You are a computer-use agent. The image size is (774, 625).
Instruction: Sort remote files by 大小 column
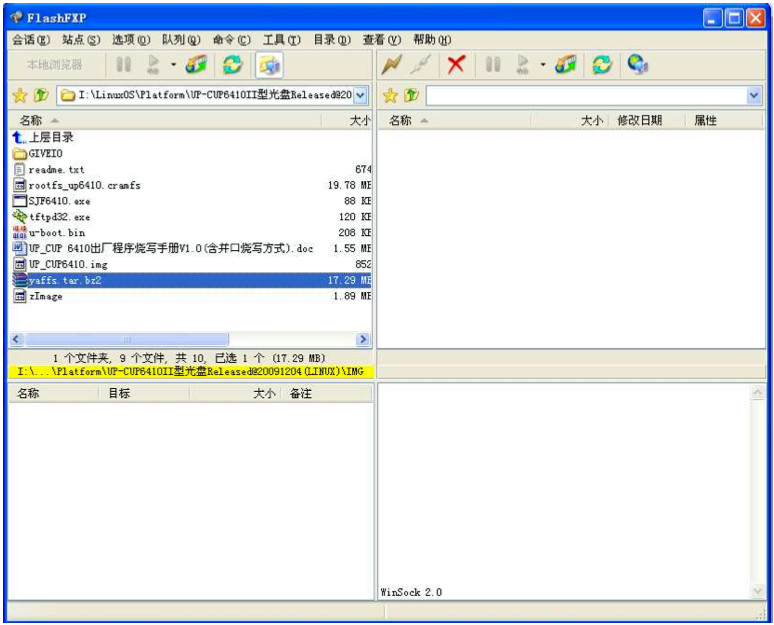click(569, 120)
